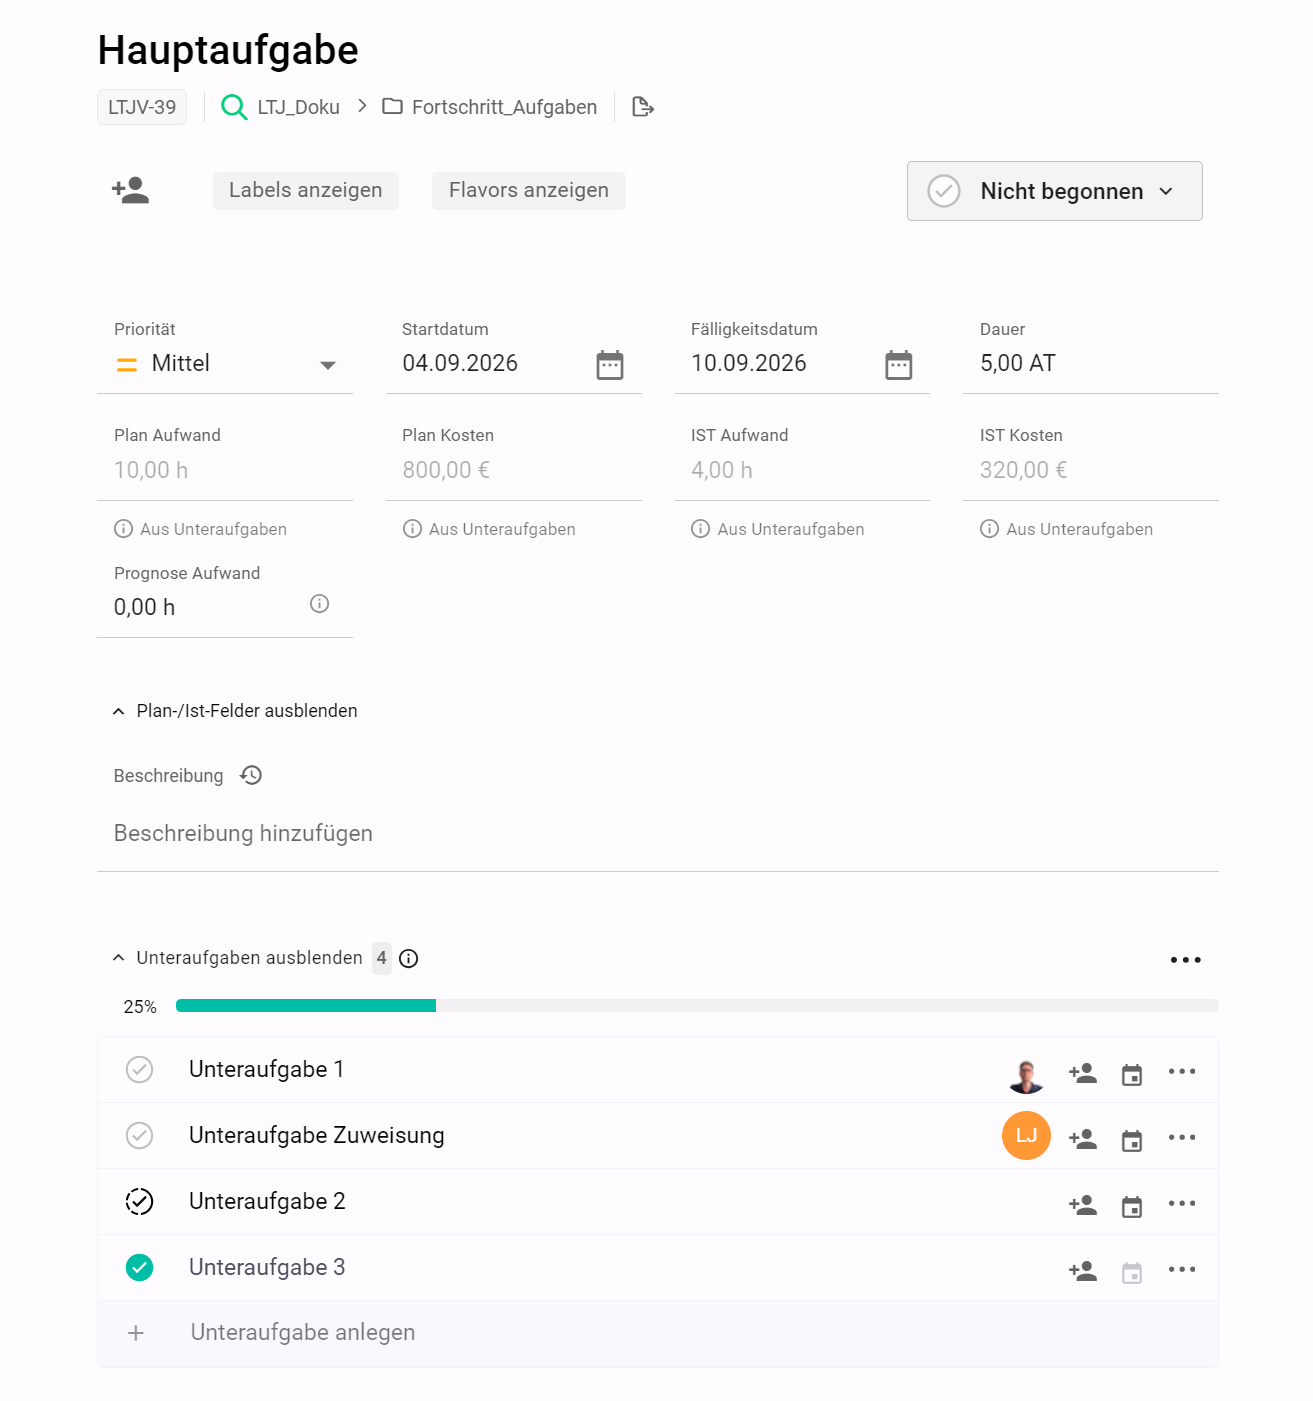Open more options for Unteraufgabe Zuweisung

click(1182, 1137)
